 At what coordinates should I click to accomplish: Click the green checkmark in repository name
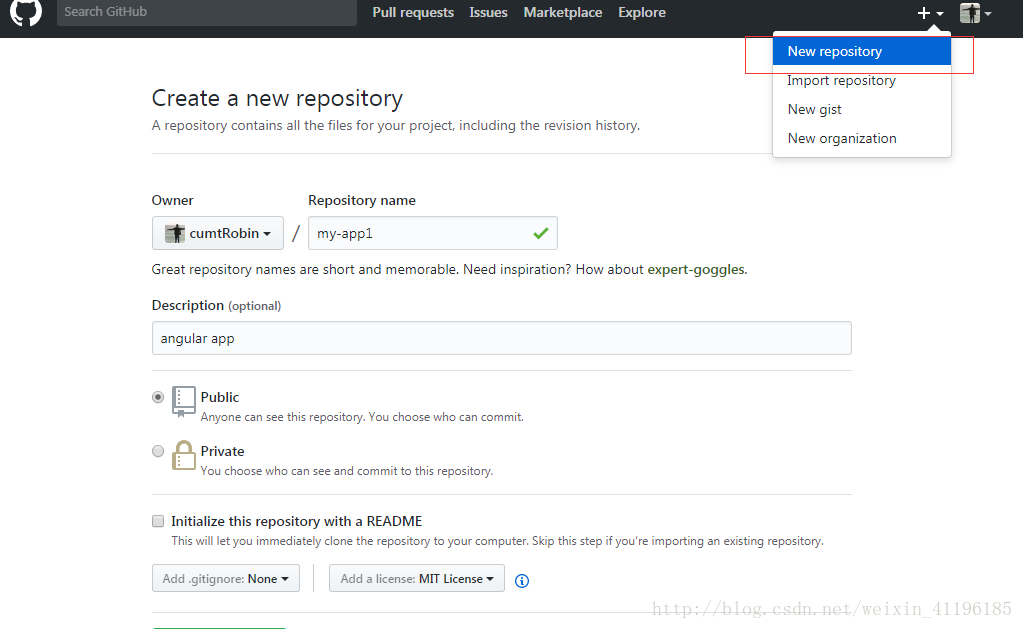(541, 233)
